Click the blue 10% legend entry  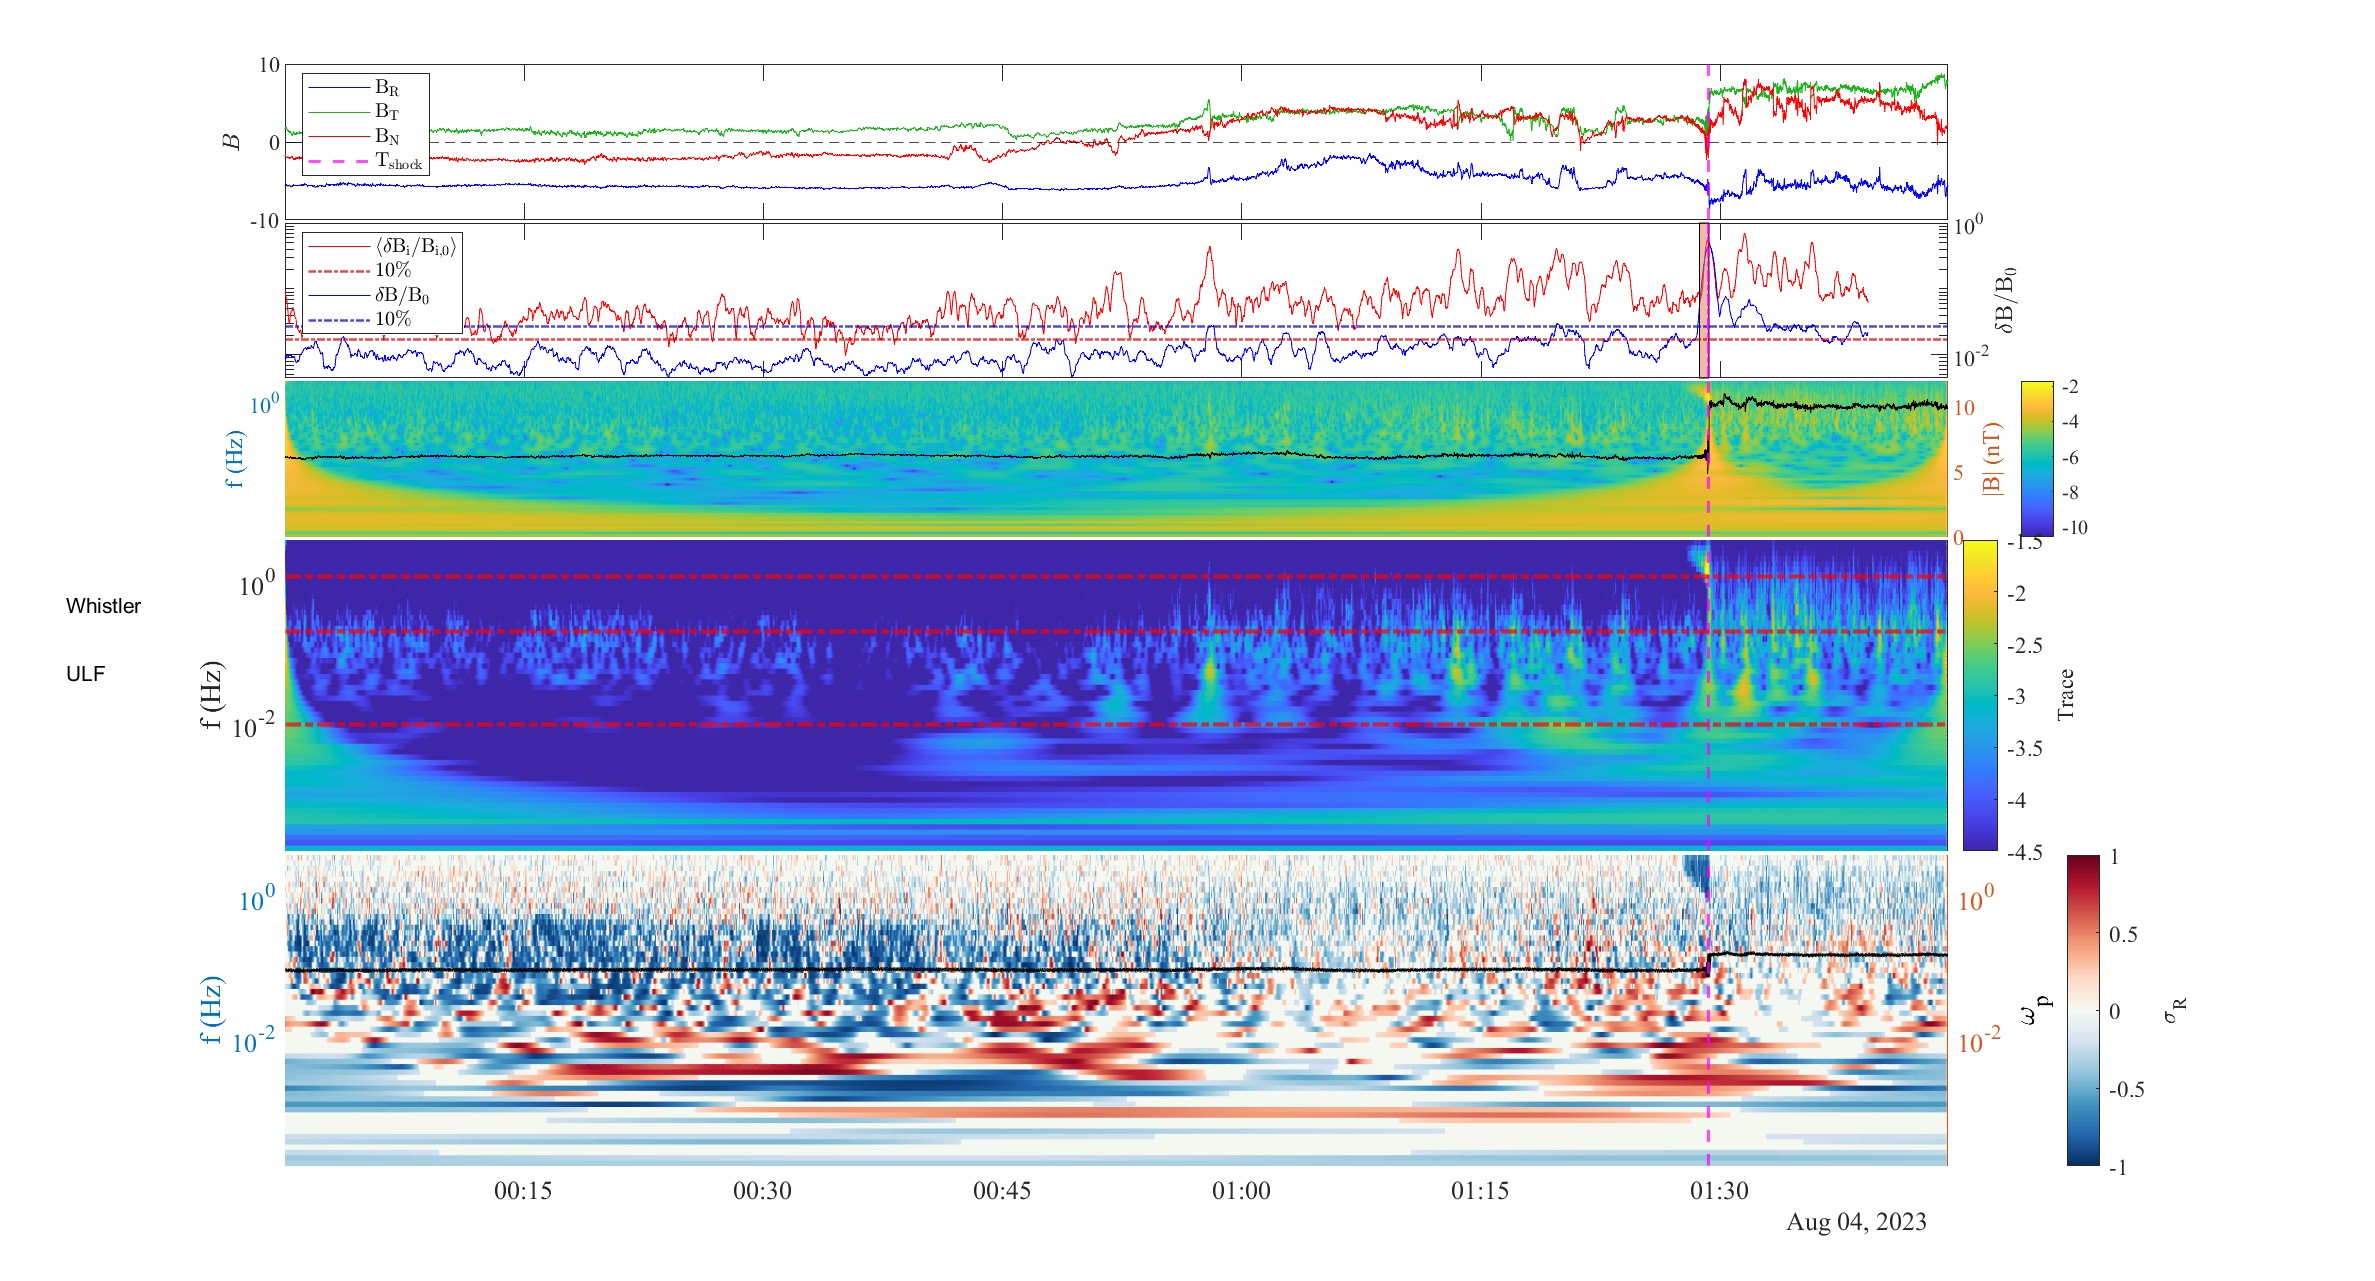[360, 319]
